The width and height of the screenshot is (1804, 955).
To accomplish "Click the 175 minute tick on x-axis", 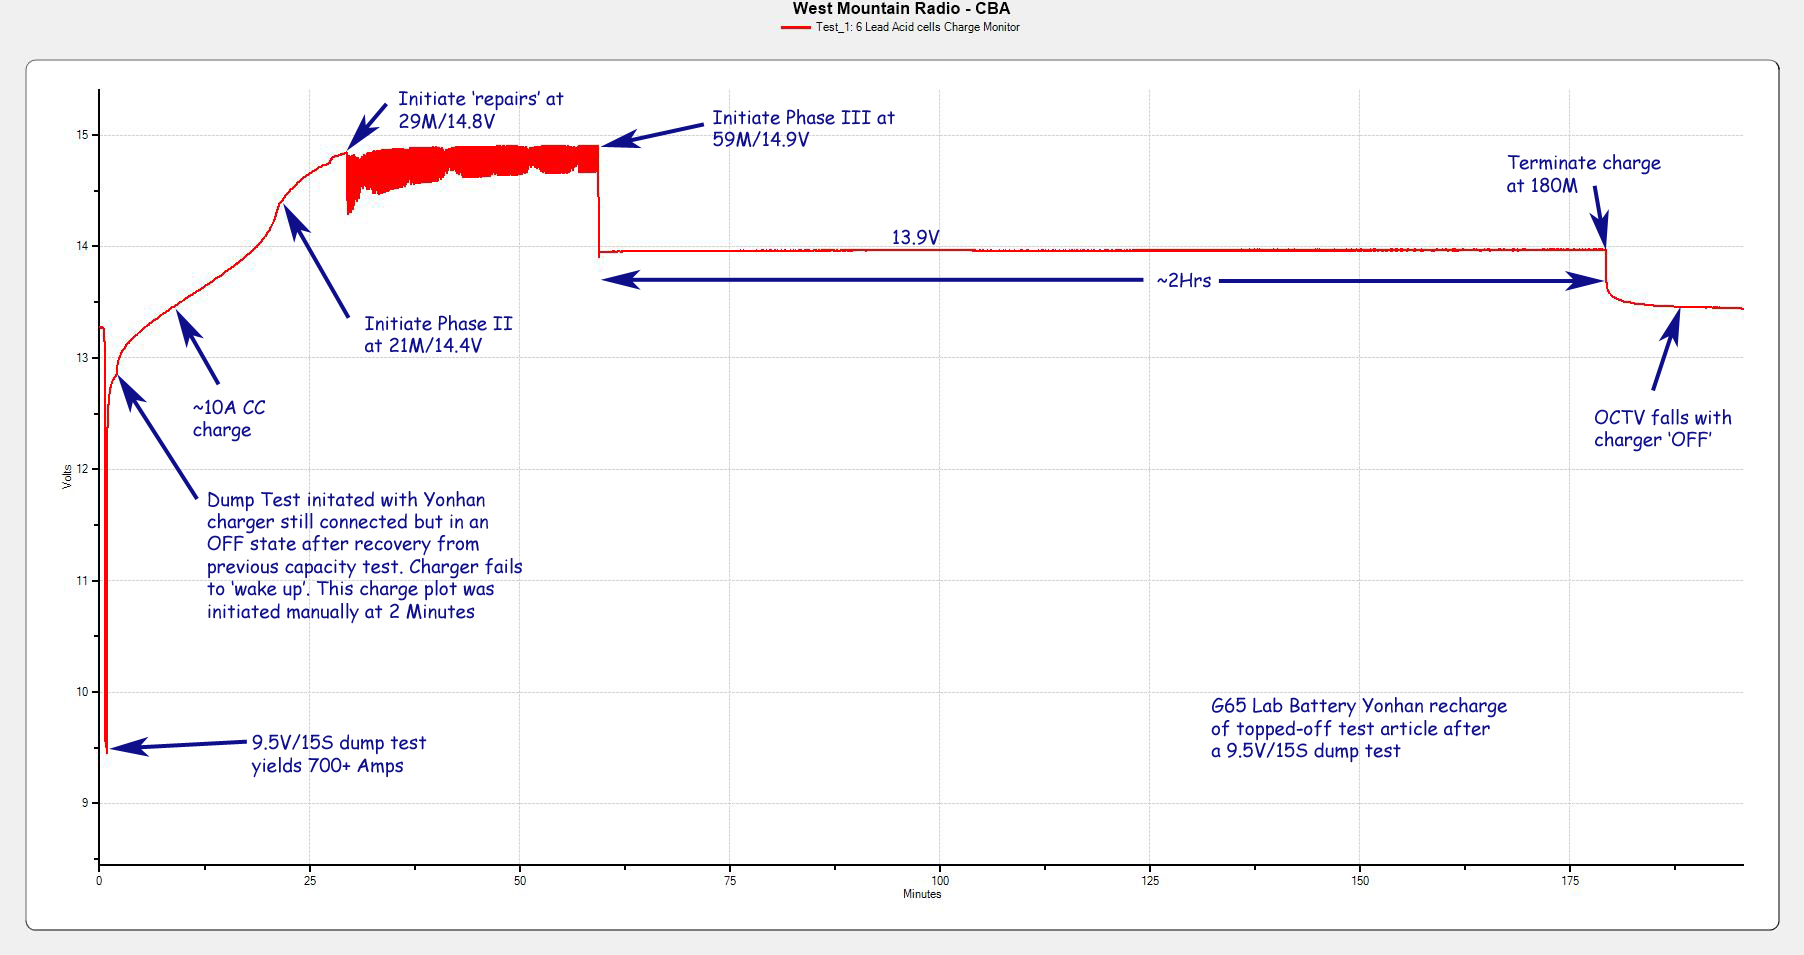I will pos(1569,880).
